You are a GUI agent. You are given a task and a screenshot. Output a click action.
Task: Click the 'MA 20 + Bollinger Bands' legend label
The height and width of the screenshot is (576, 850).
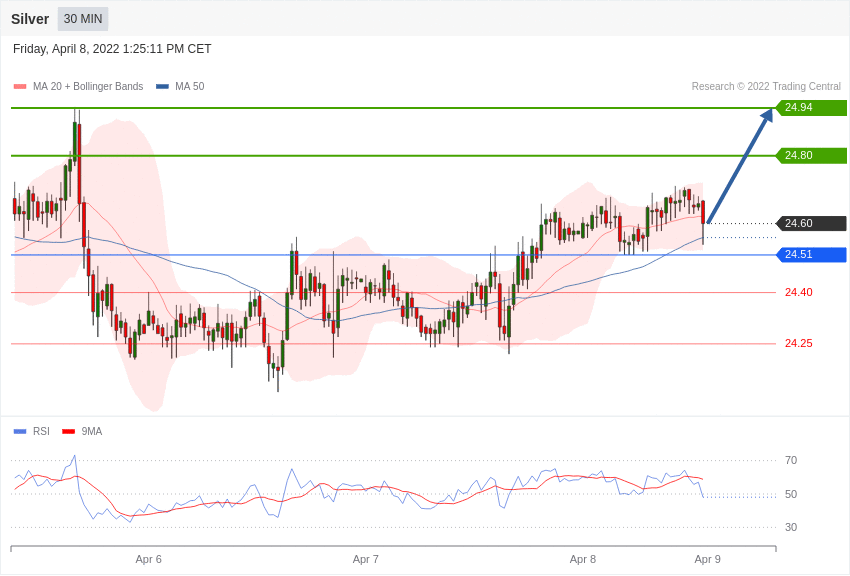pos(88,86)
